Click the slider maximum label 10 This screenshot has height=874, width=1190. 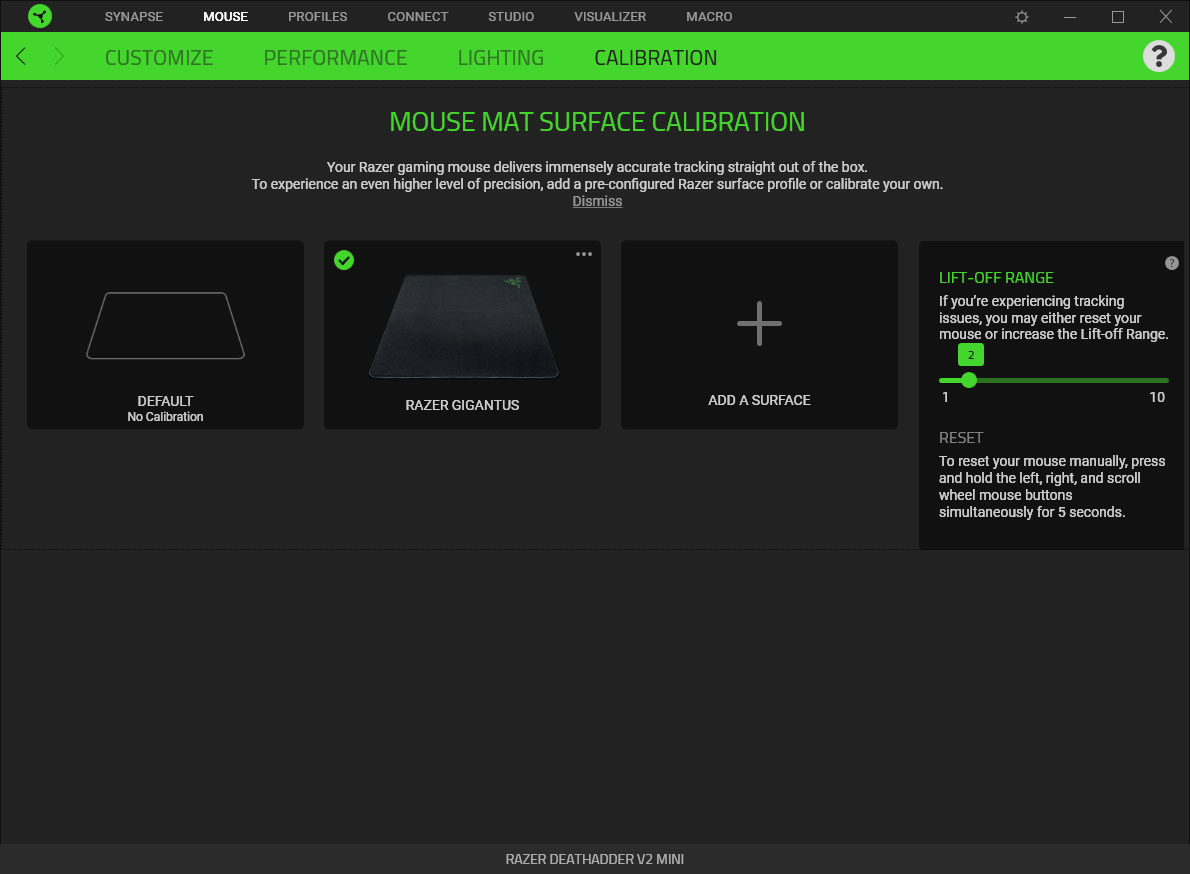click(x=1157, y=397)
